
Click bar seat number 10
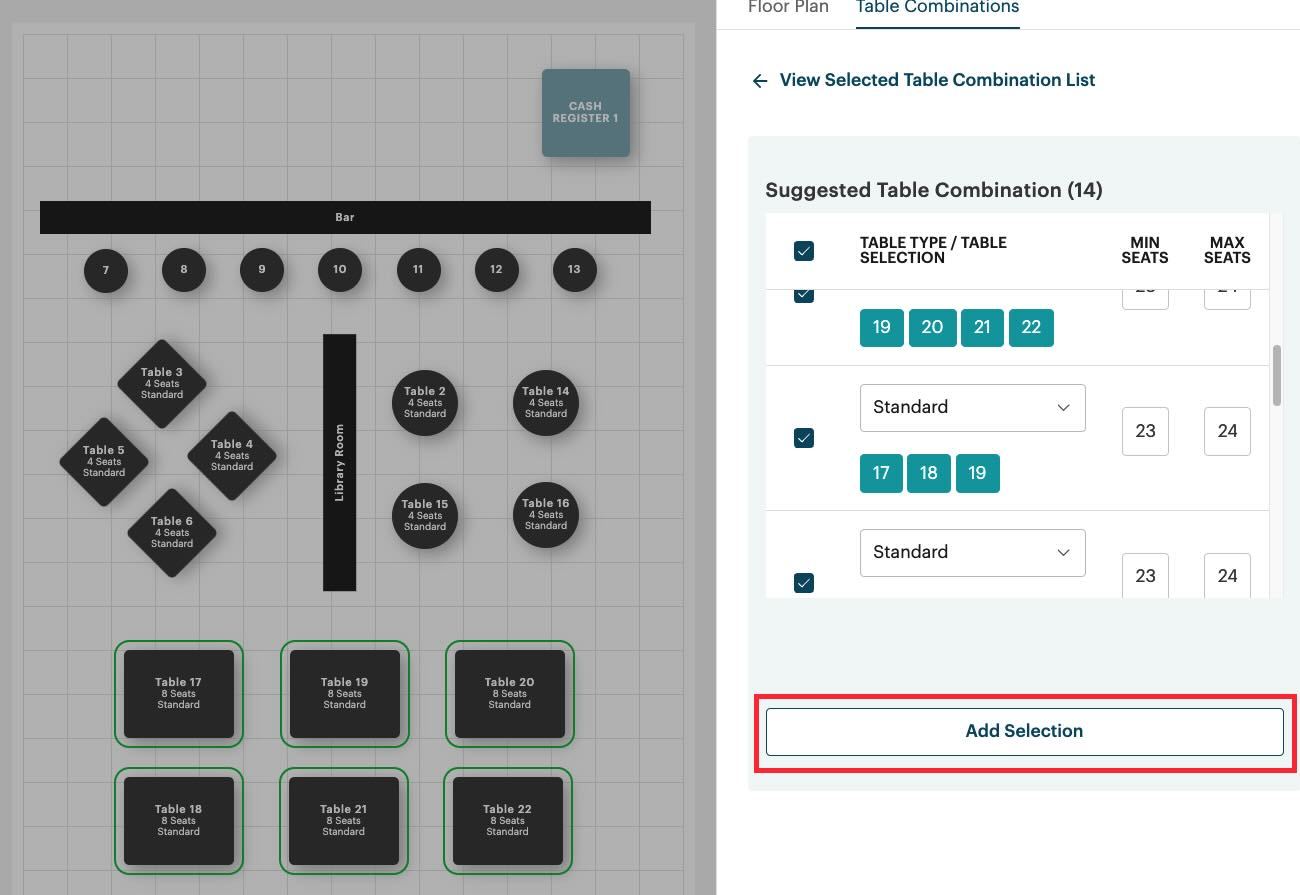click(x=339, y=269)
